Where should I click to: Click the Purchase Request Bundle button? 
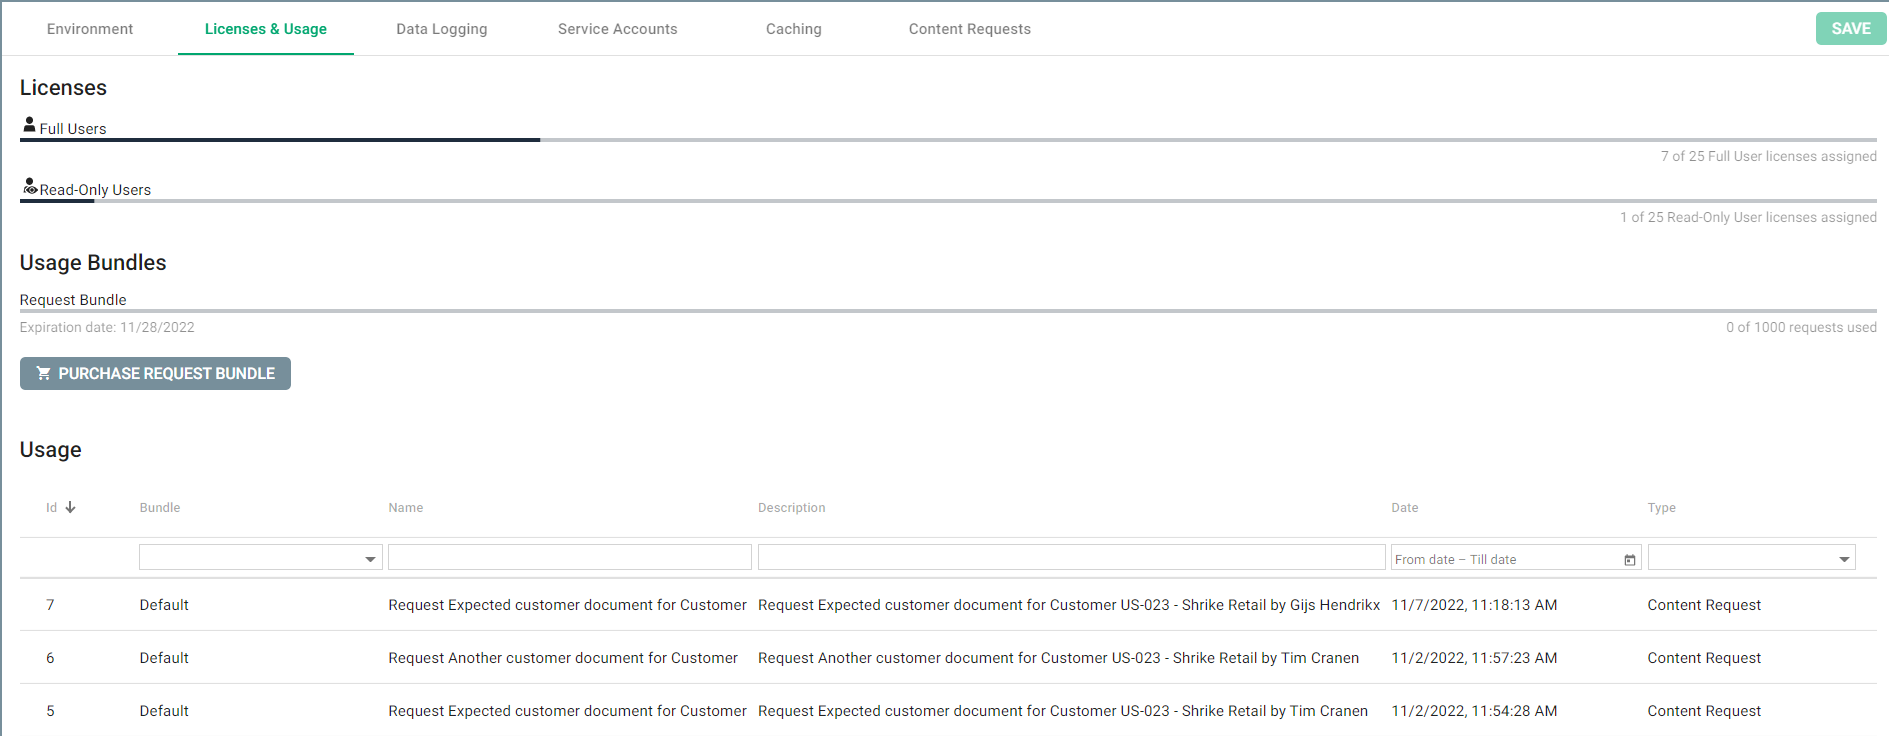(155, 374)
